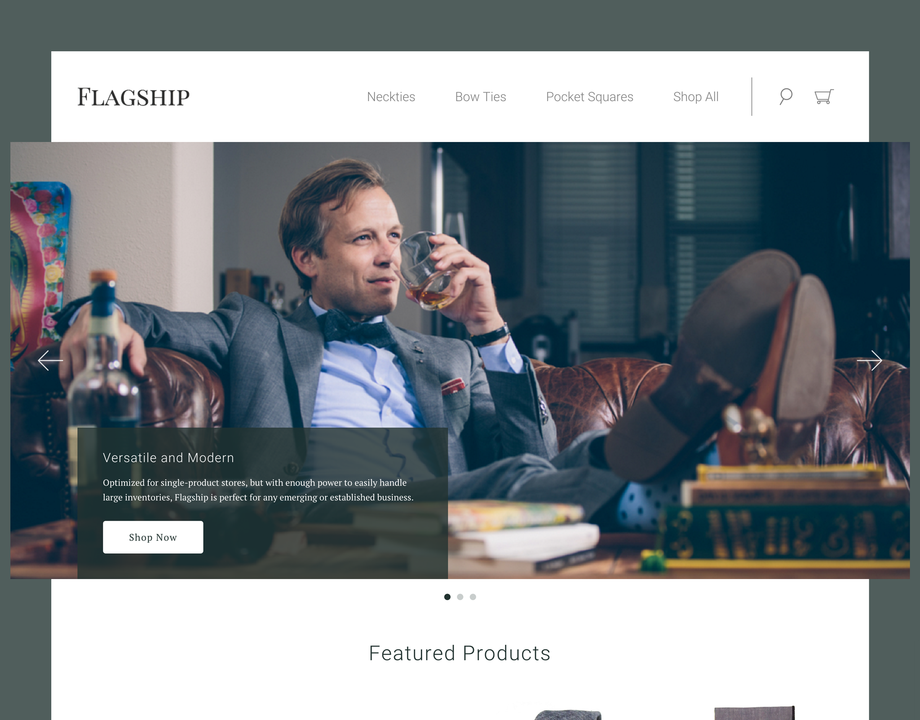Click the Shop Now button
Screen dimensions: 920x720
[153, 537]
